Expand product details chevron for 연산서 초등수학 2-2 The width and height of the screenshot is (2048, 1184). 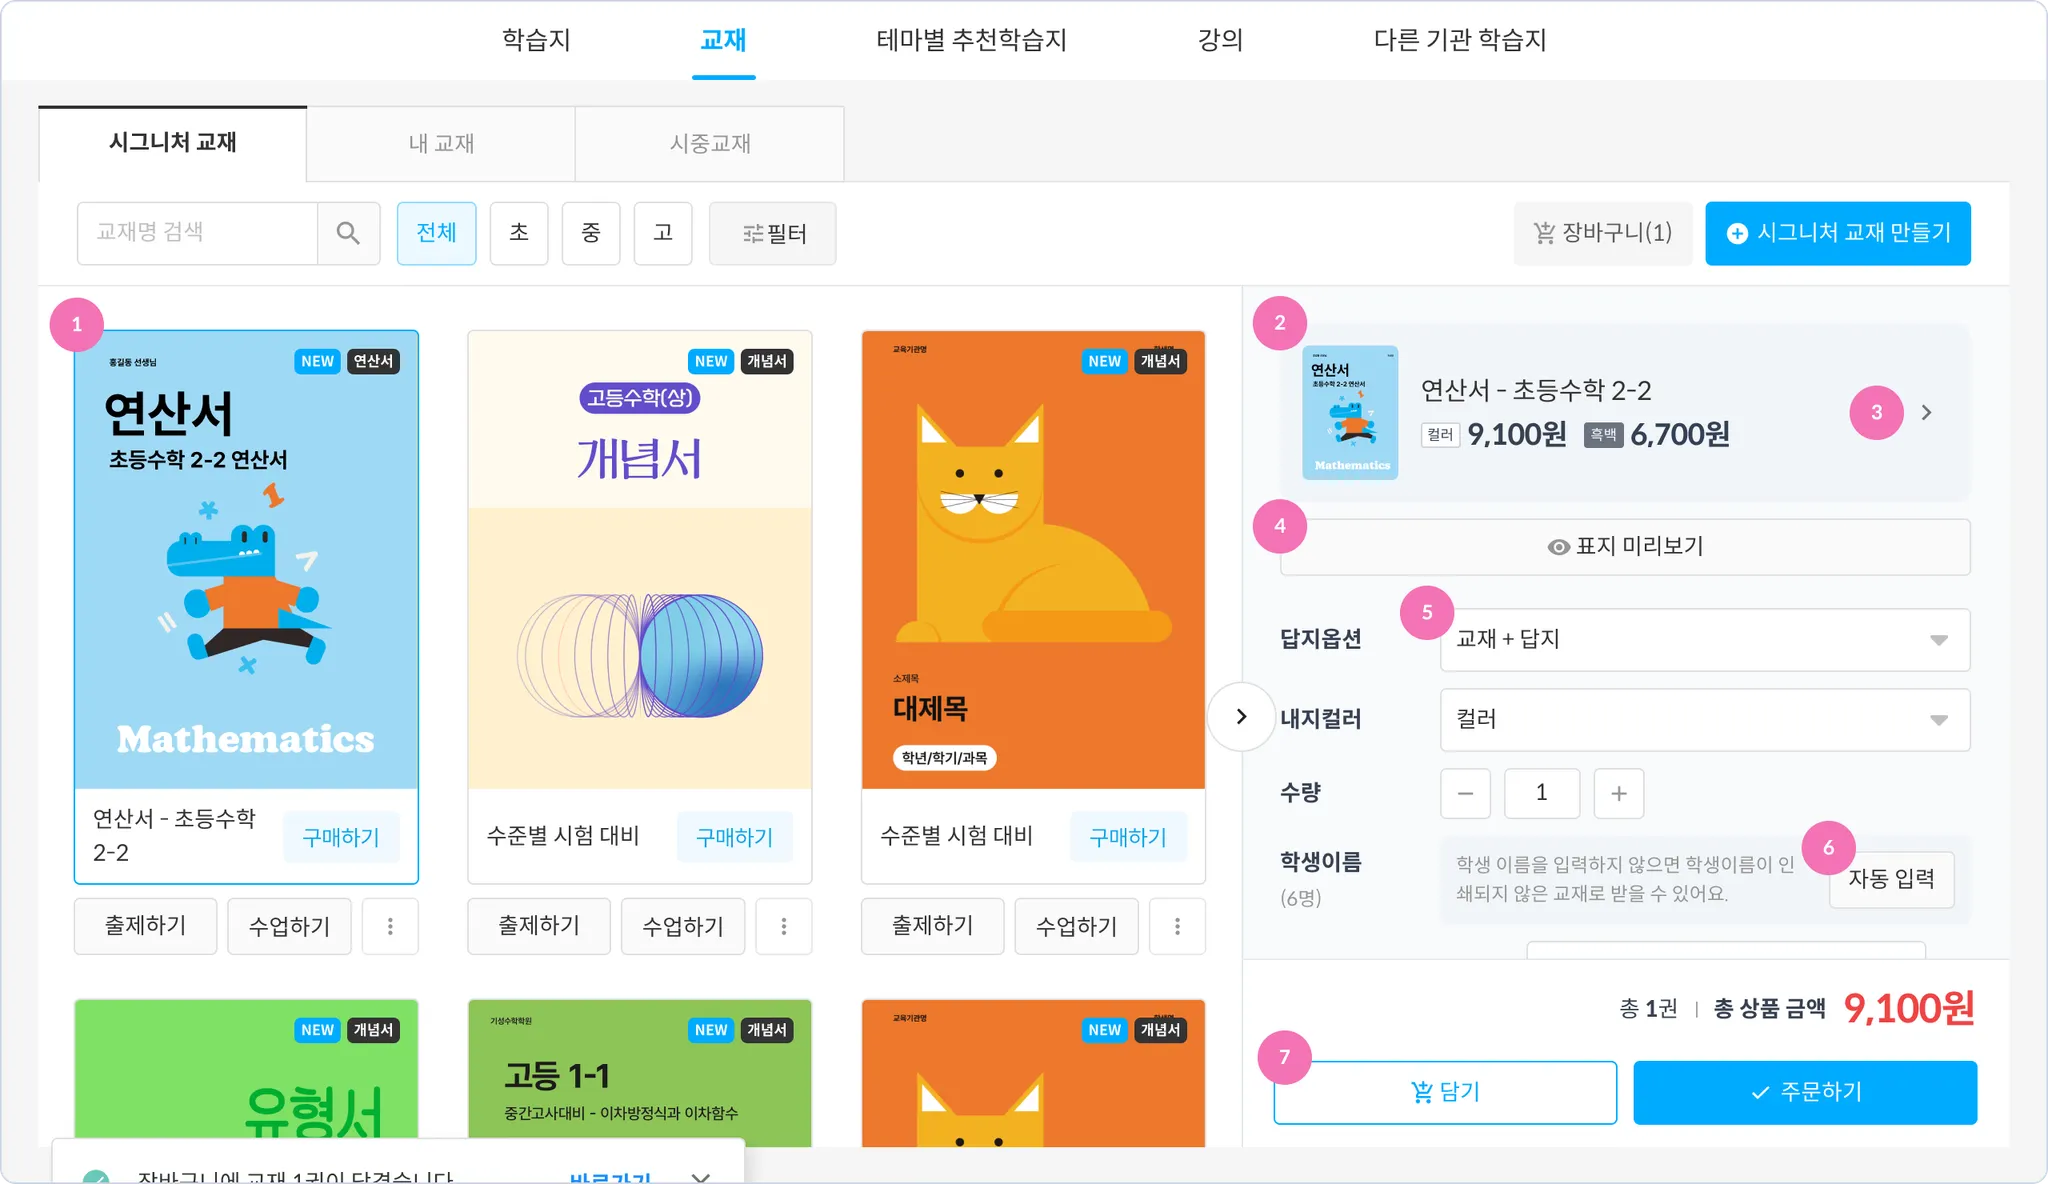pyautogui.click(x=1926, y=412)
